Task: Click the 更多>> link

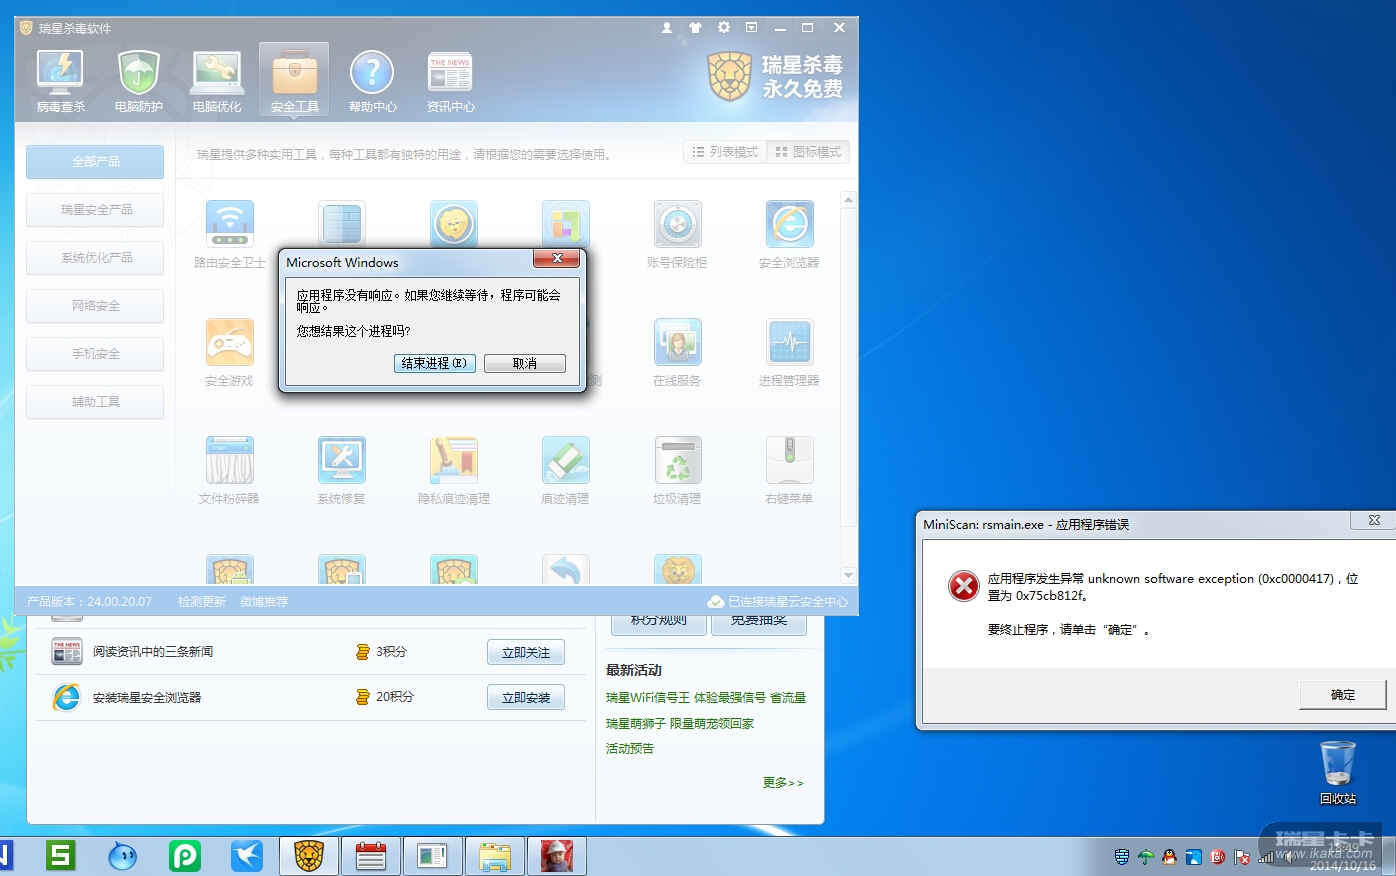Action: [783, 782]
